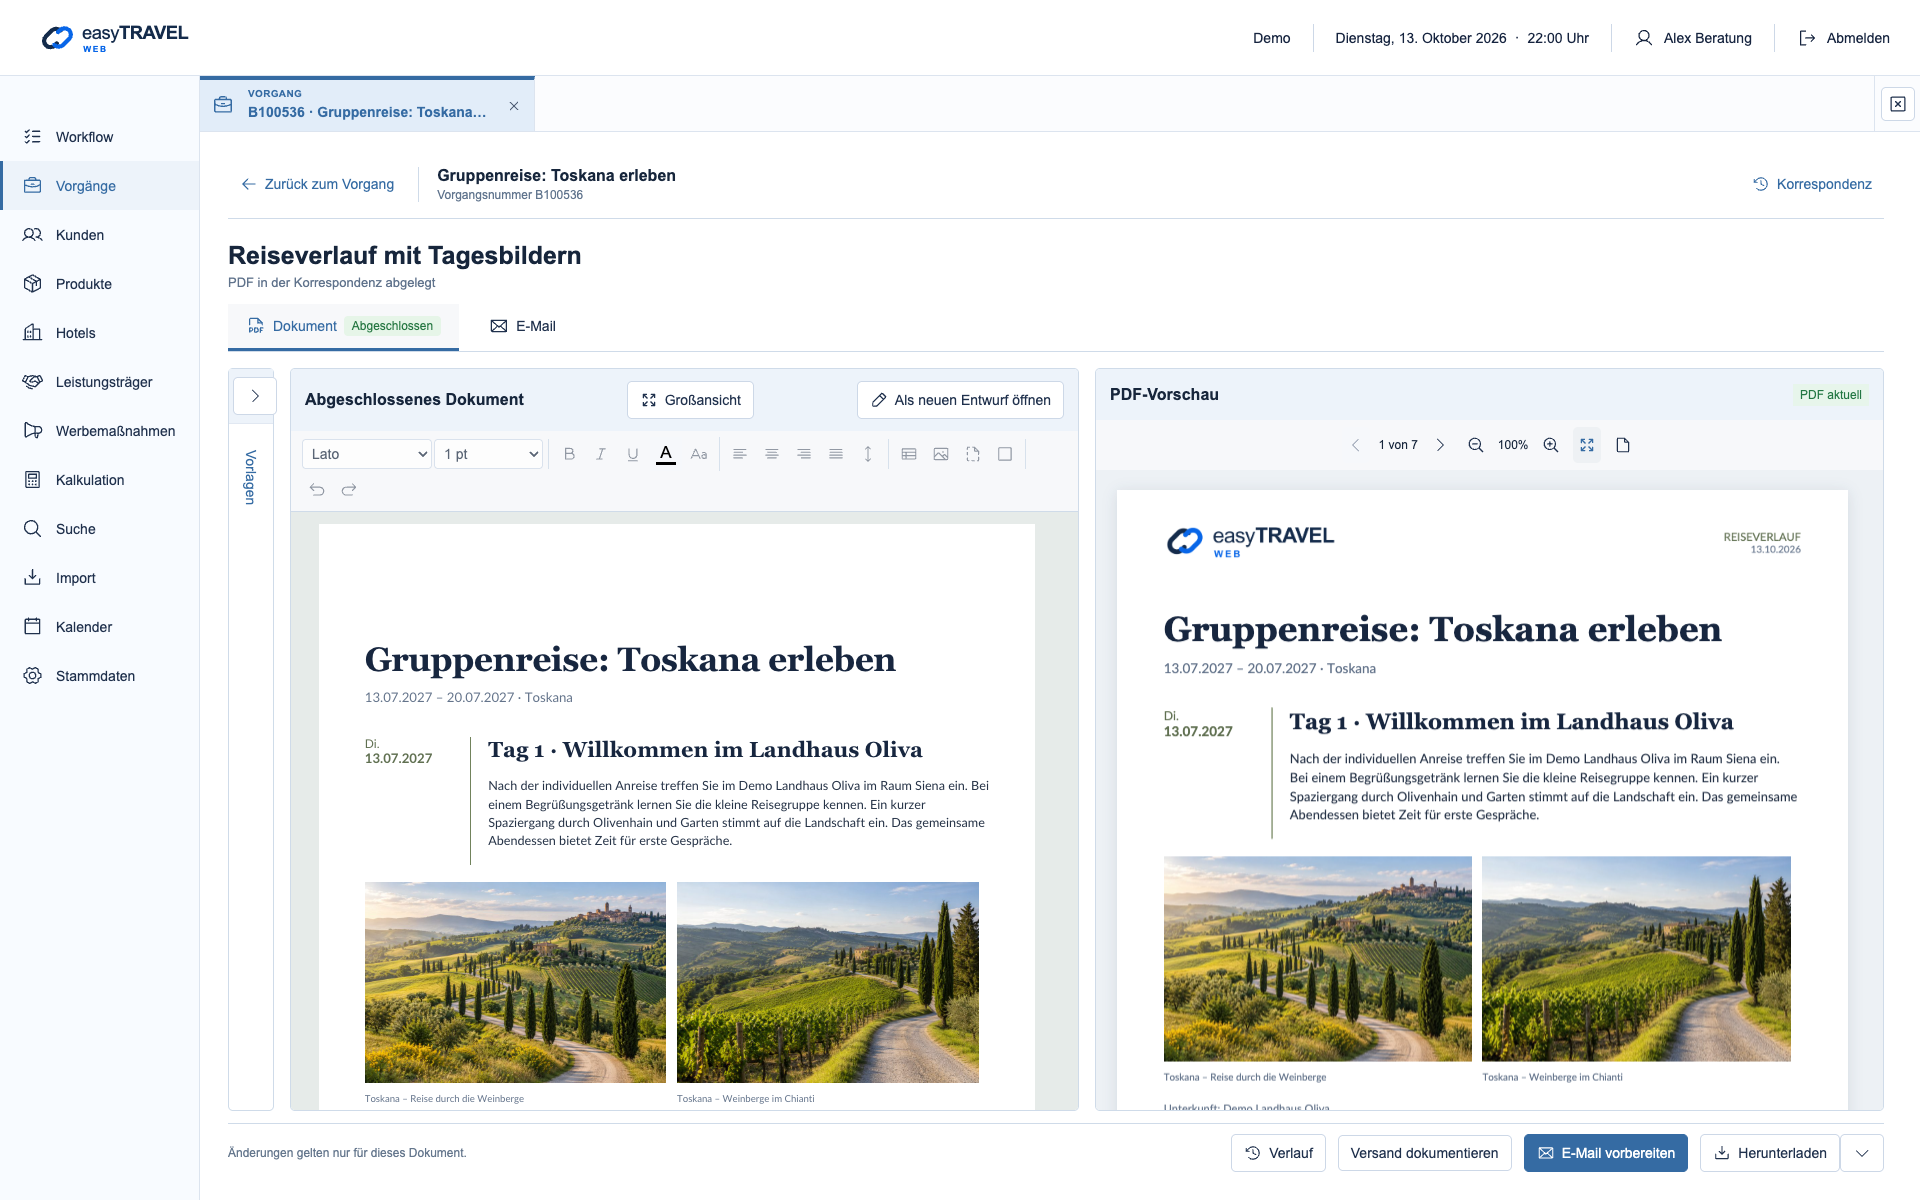Viewport: 1920px width, 1200px height.
Task: Go to previous PDF preview page
Action: [1356, 445]
